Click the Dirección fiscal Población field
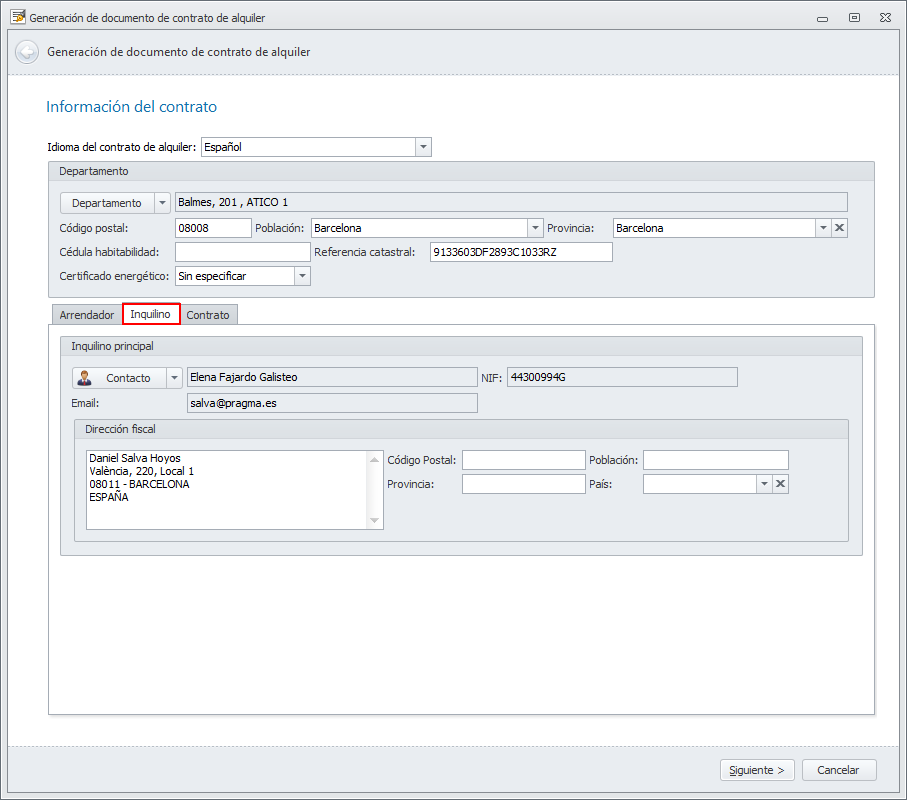The height and width of the screenshot is (800, 907). [x=716, y=460]
